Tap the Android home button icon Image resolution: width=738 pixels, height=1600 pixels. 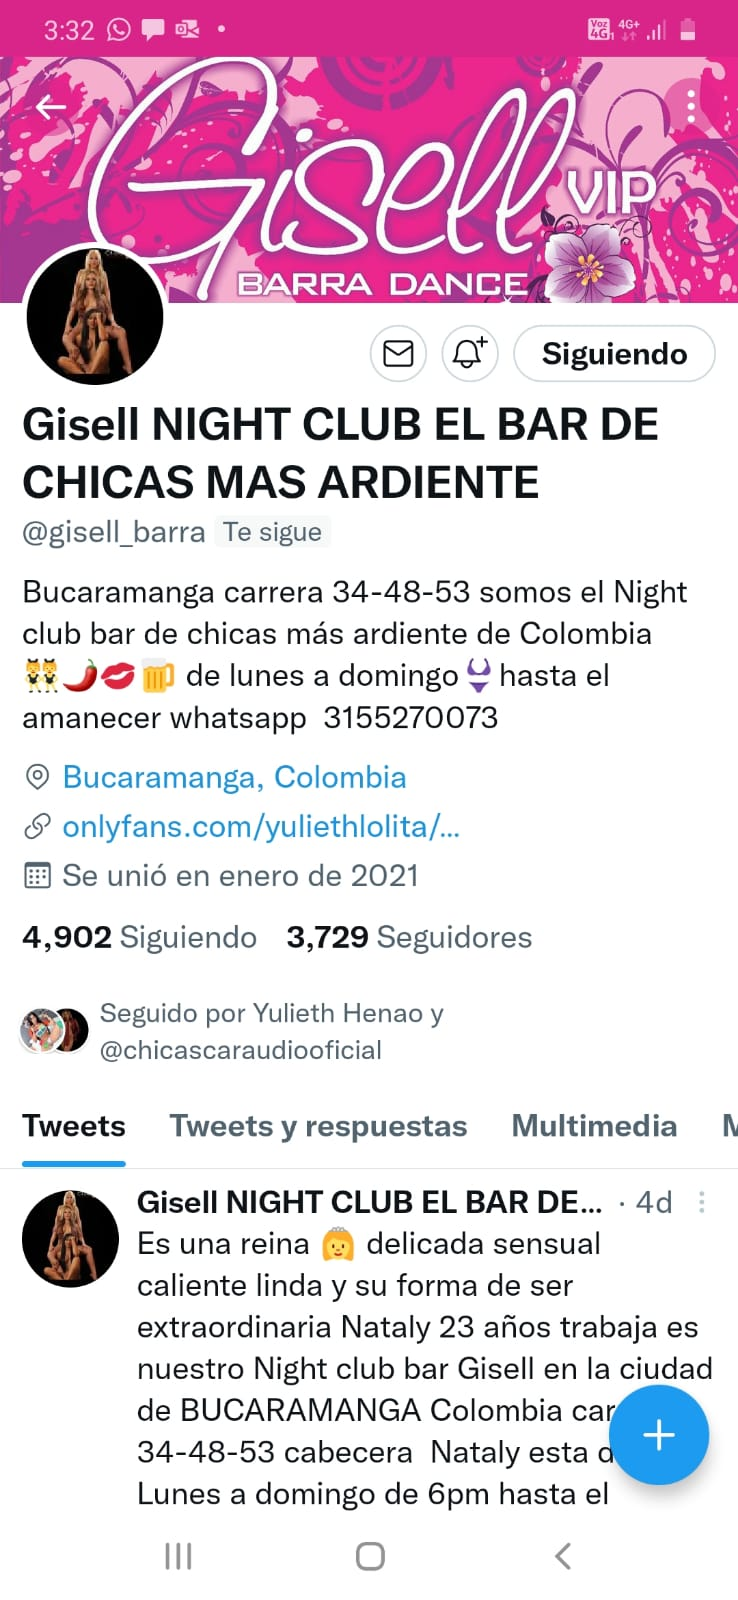coord(370,1556)
